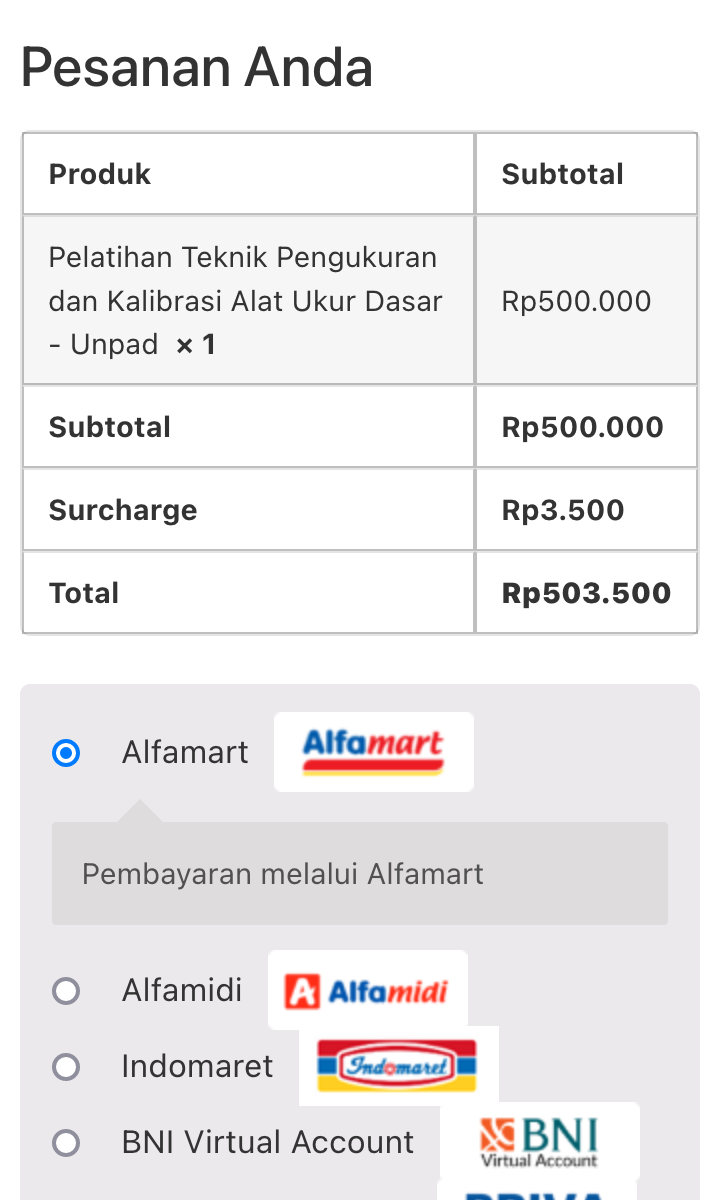The height and width of the screenshot is (1200, 720).
Task: Choose BNI Virtual Account radio button
Action: (x=66, y=1142)
